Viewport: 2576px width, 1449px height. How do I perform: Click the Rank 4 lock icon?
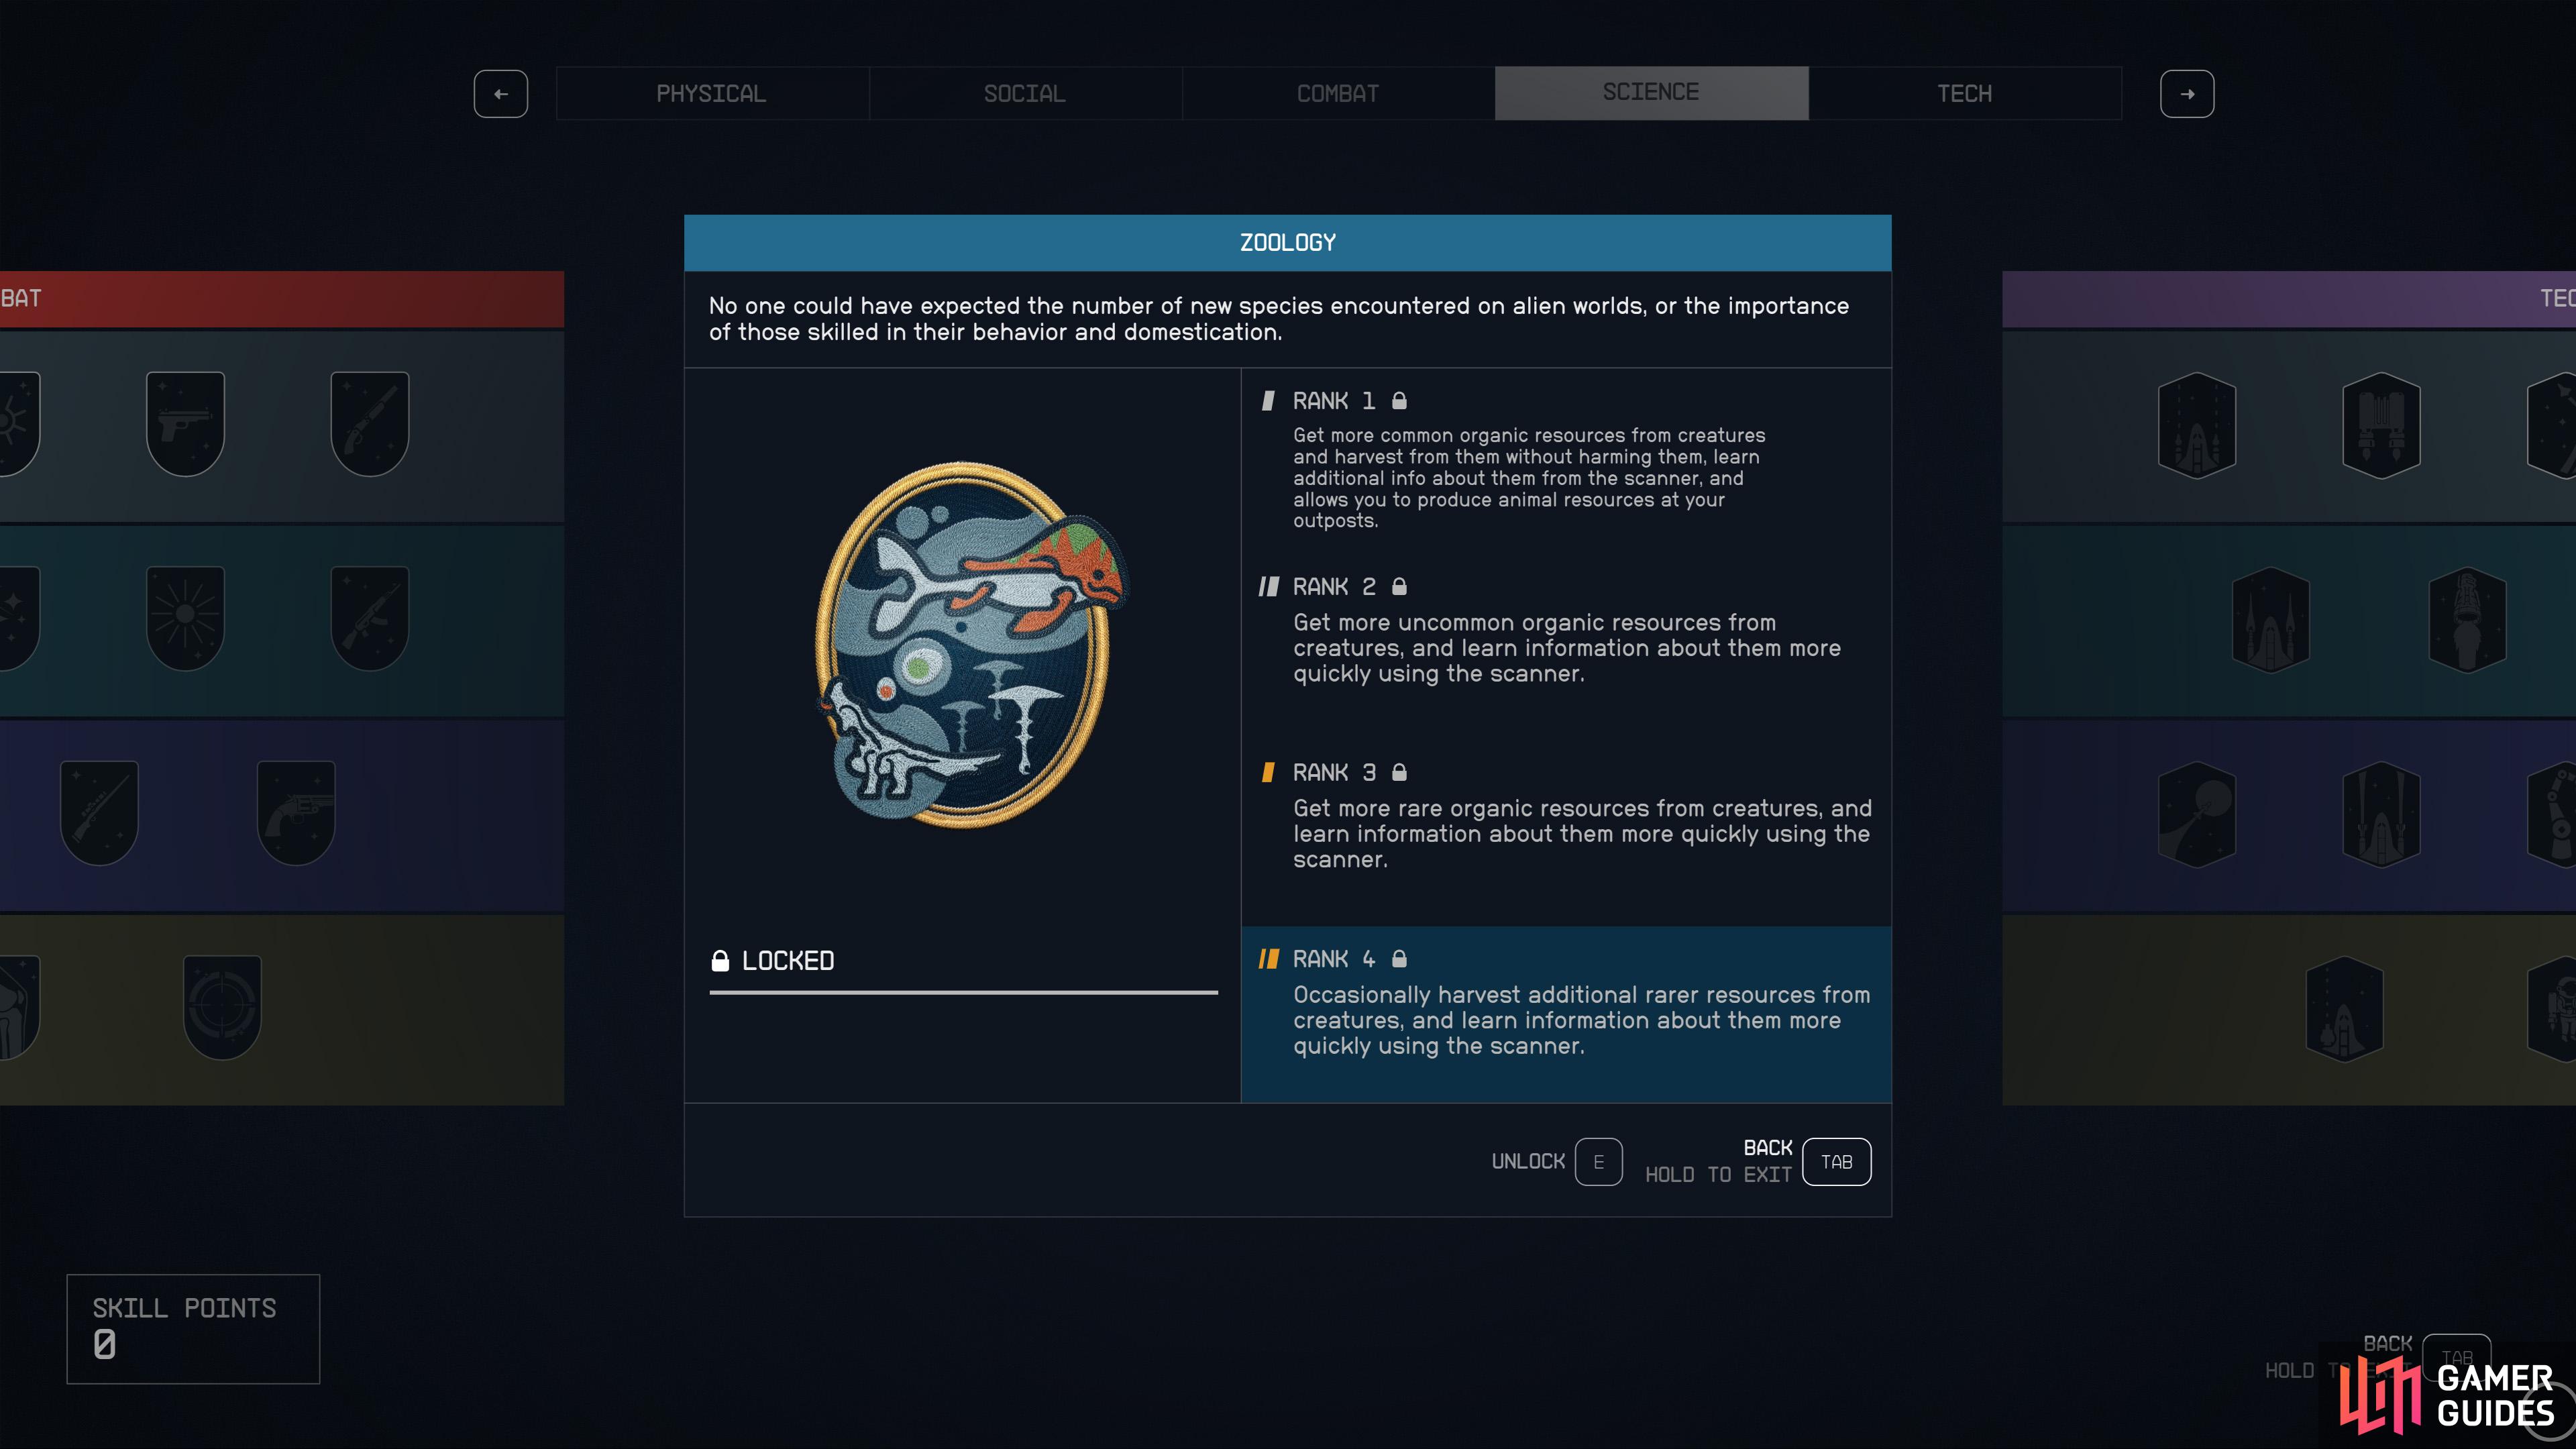click(1399, 959)
